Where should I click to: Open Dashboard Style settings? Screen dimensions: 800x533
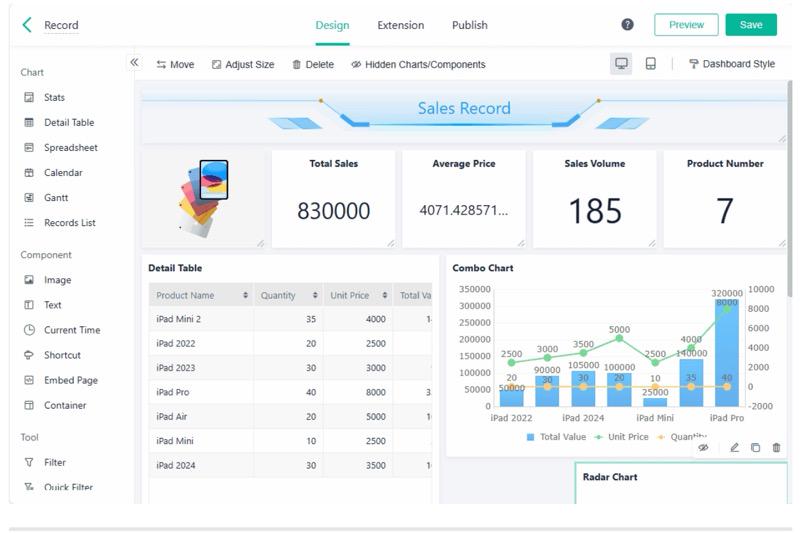click(732, 64)
